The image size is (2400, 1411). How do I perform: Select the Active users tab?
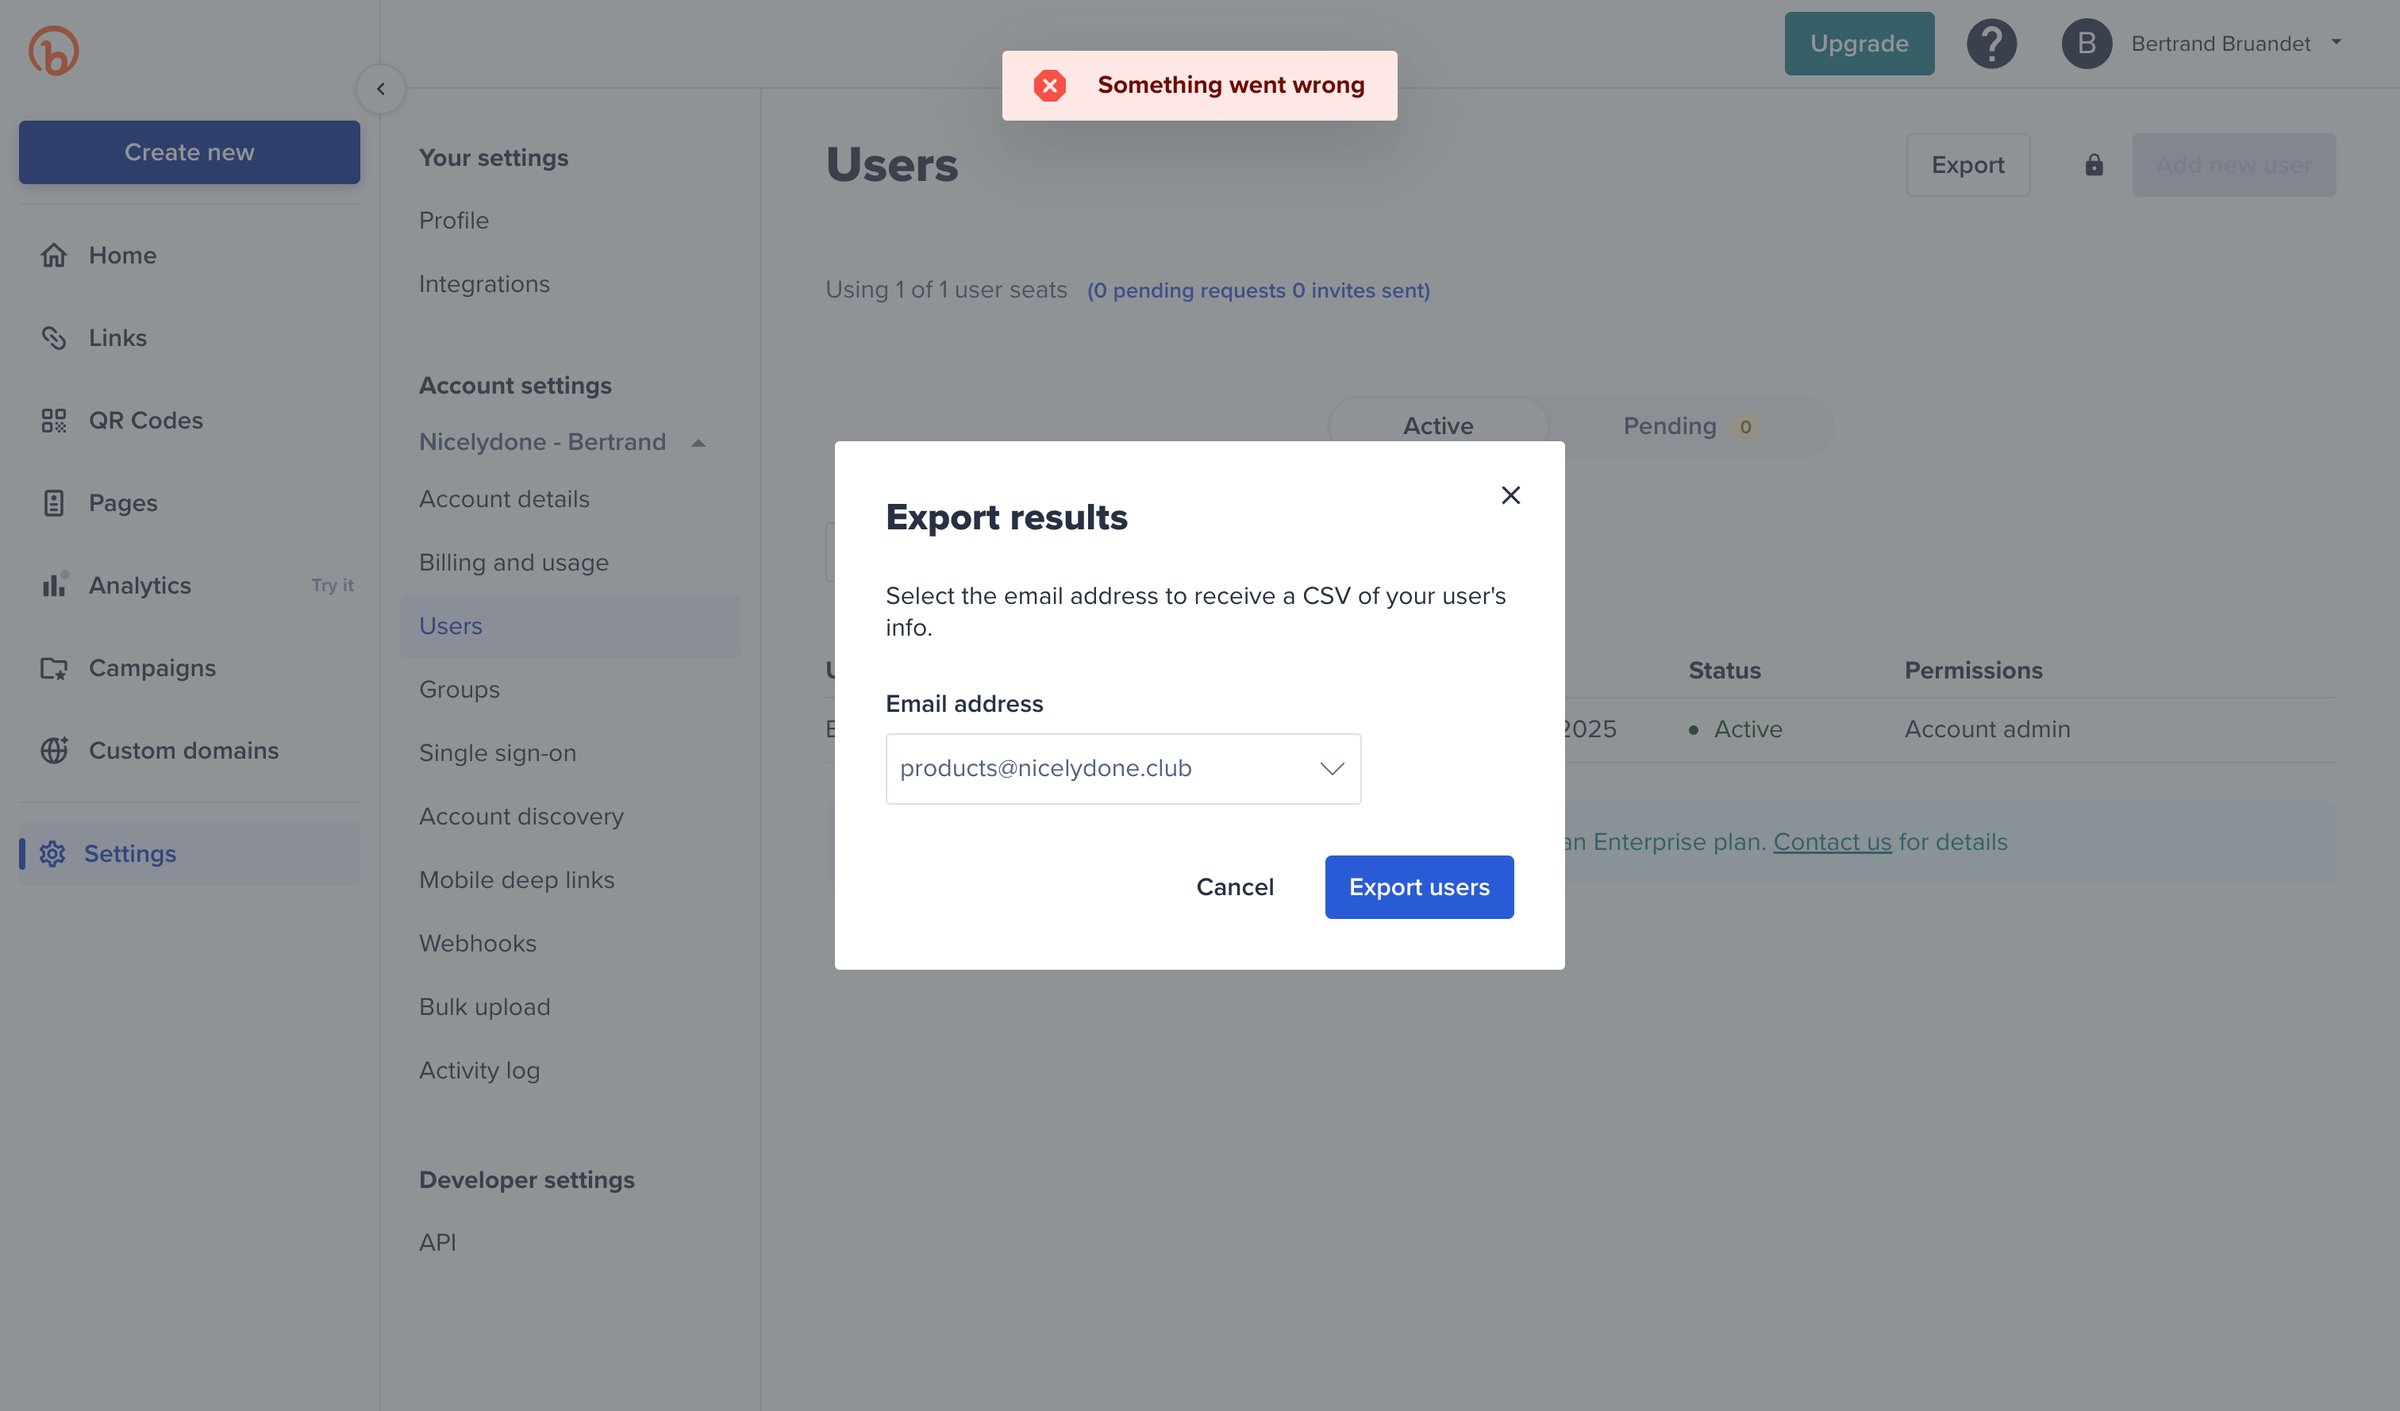click(1438, 426)
